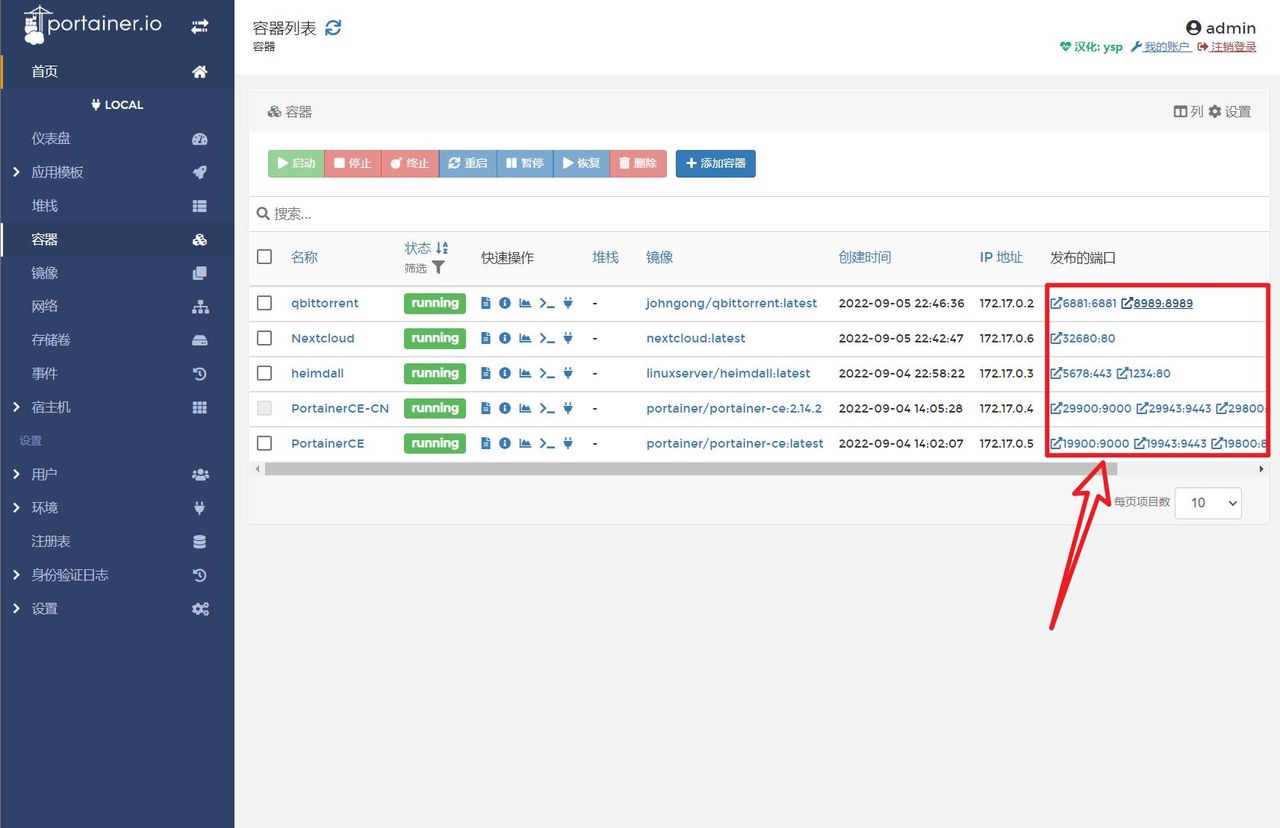Open nextcloud:latest image link
The image size is (1280, 828).
click(x=696, y=338)
